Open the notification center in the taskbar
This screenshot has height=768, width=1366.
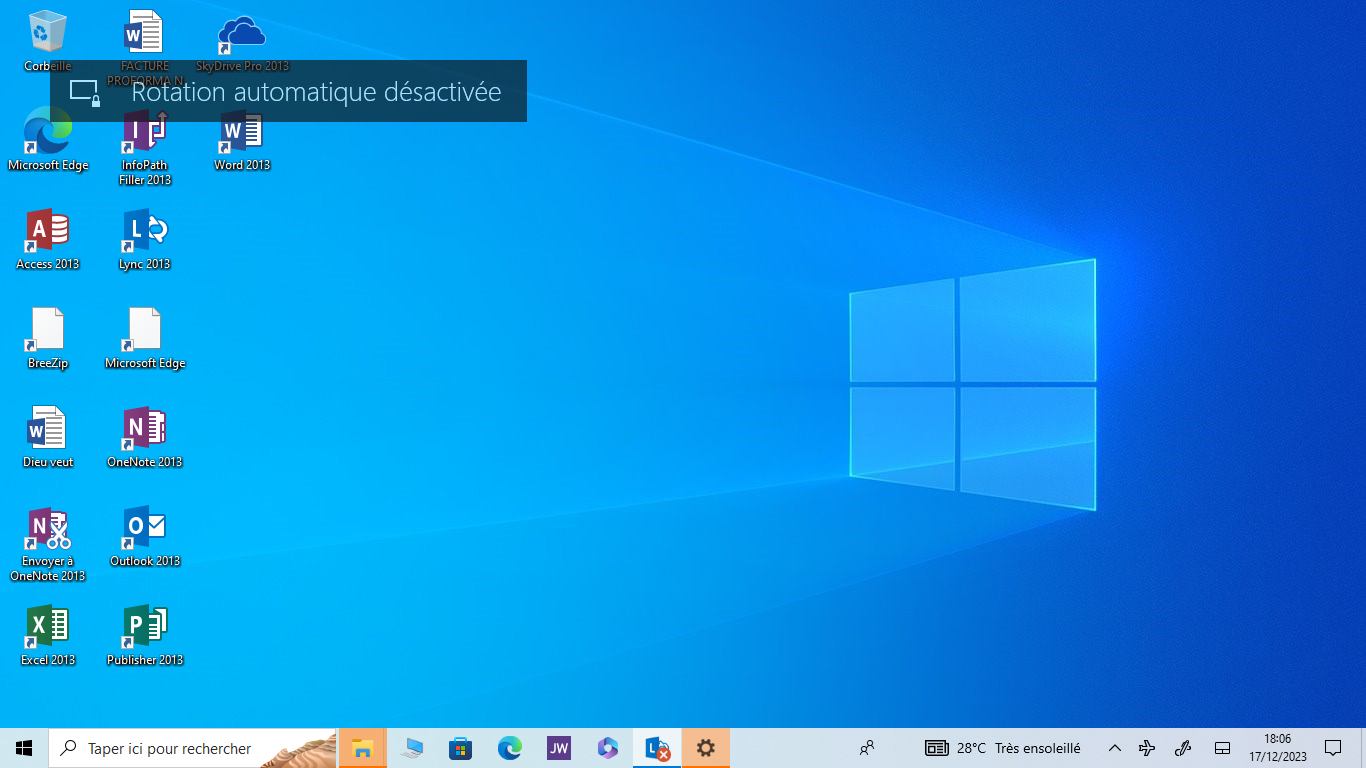[x=1332, y=748]
